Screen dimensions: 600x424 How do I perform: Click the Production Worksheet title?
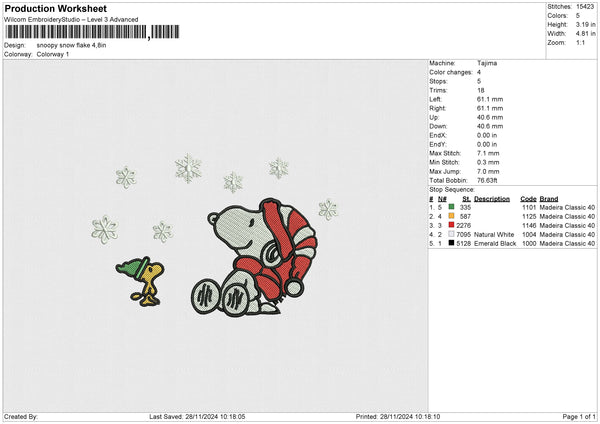pos(55,8)
